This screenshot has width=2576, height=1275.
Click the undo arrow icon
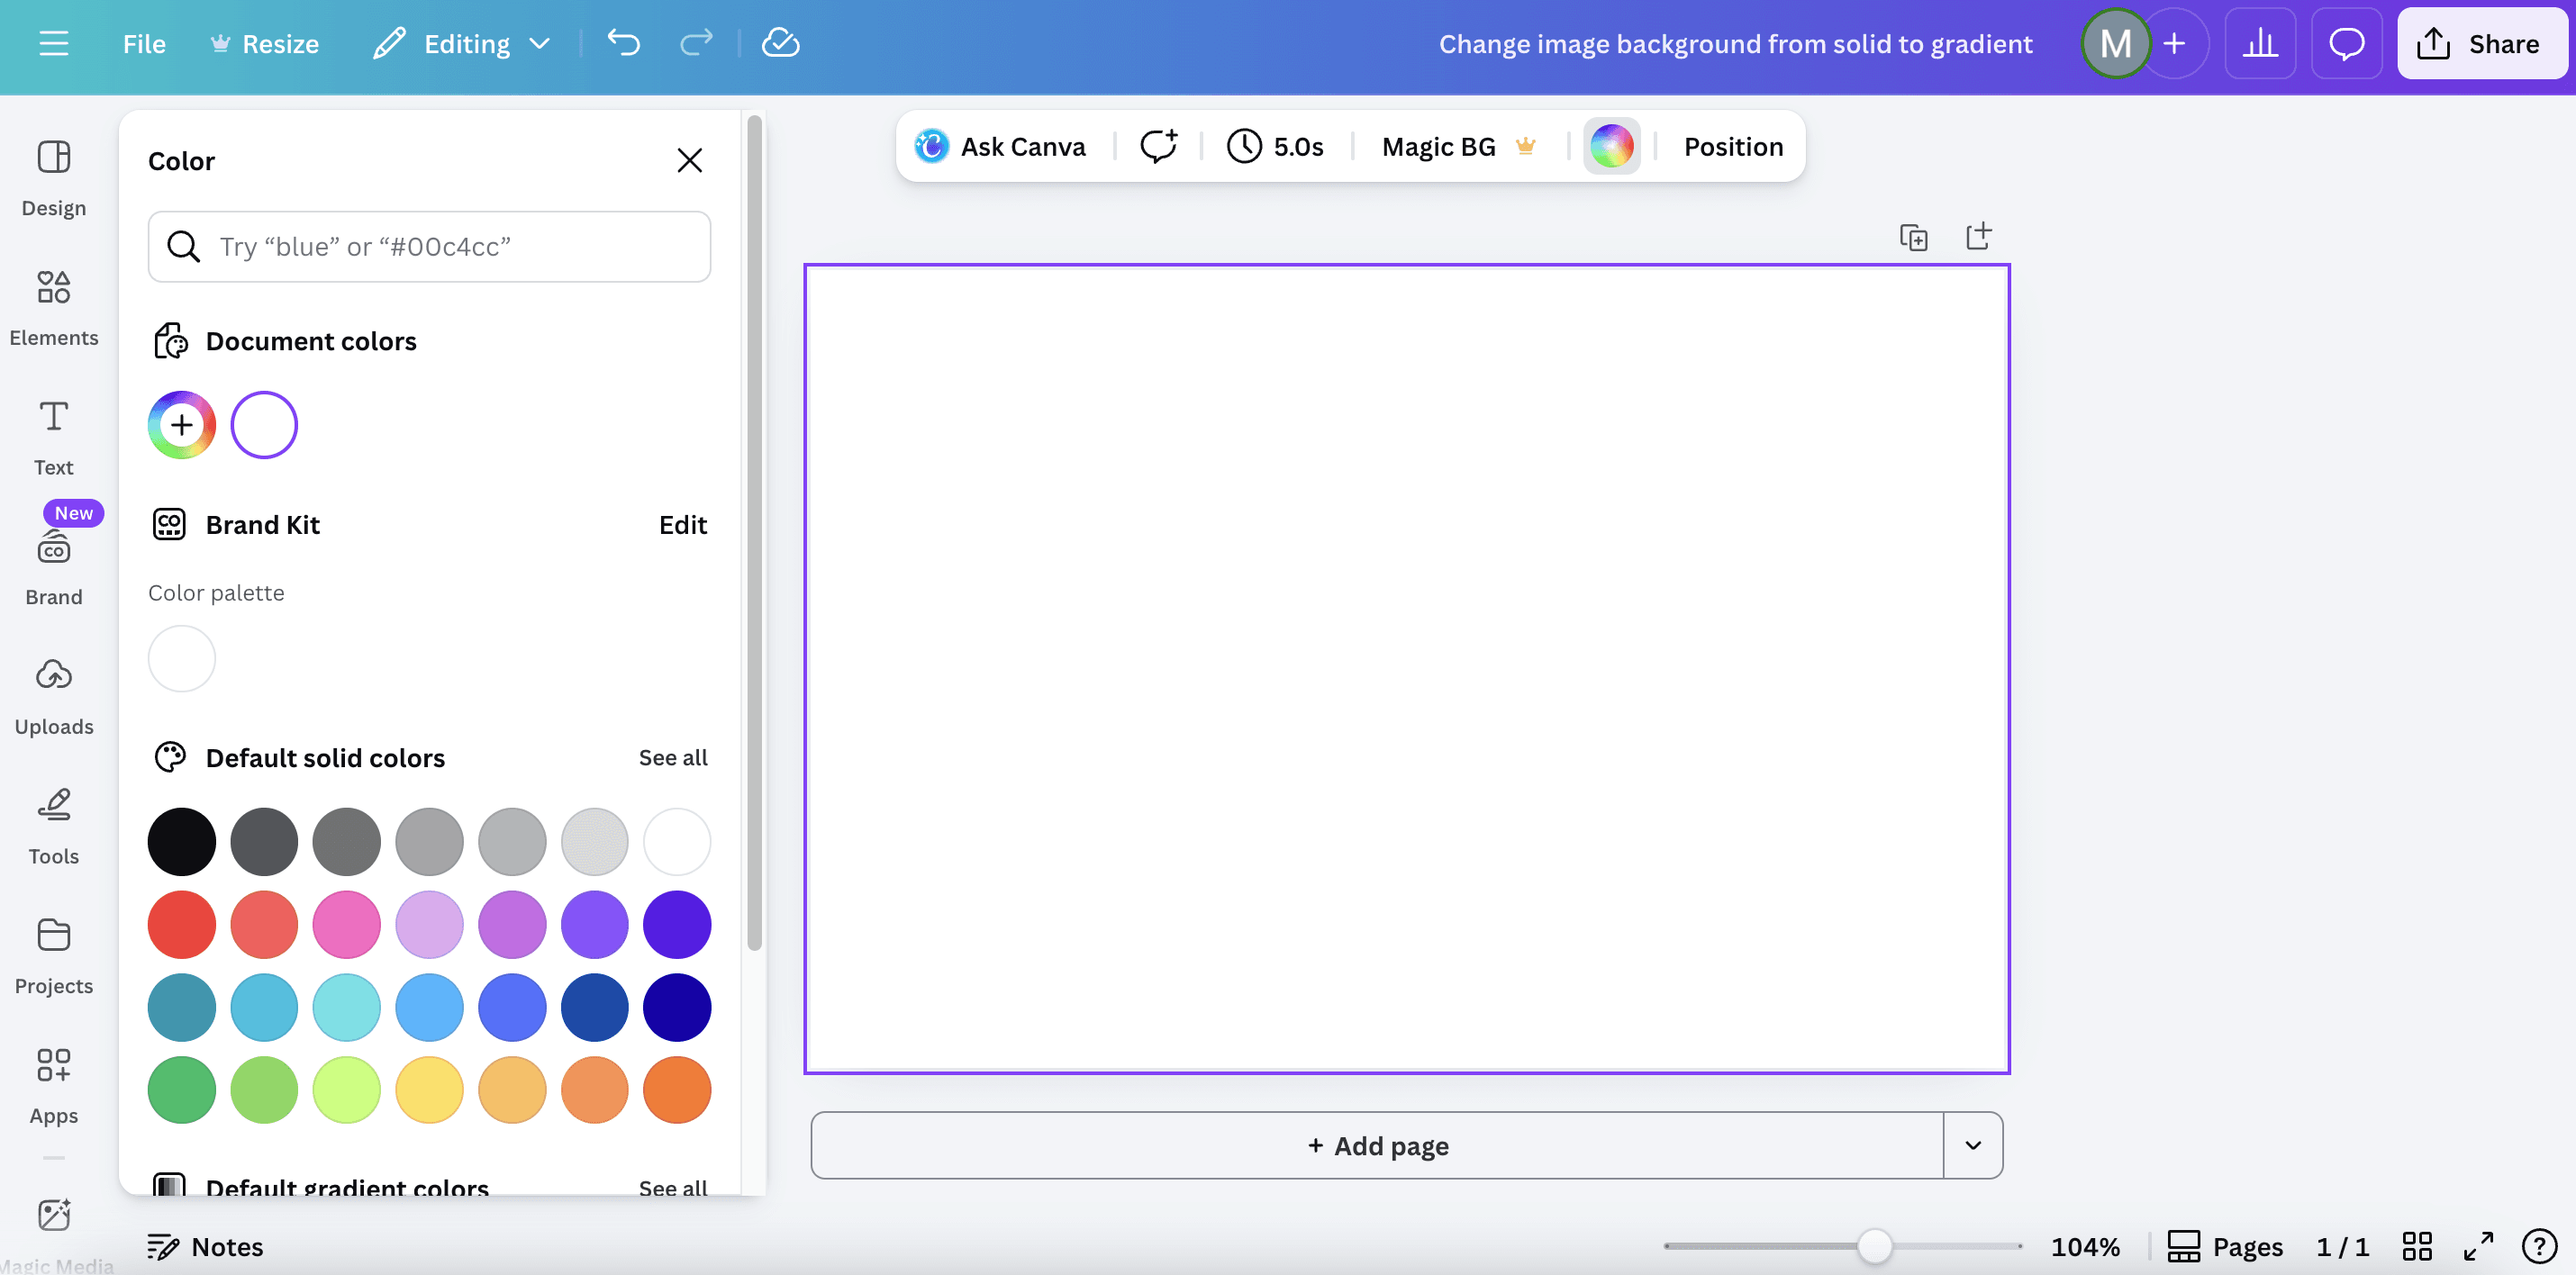coord(623,43)
